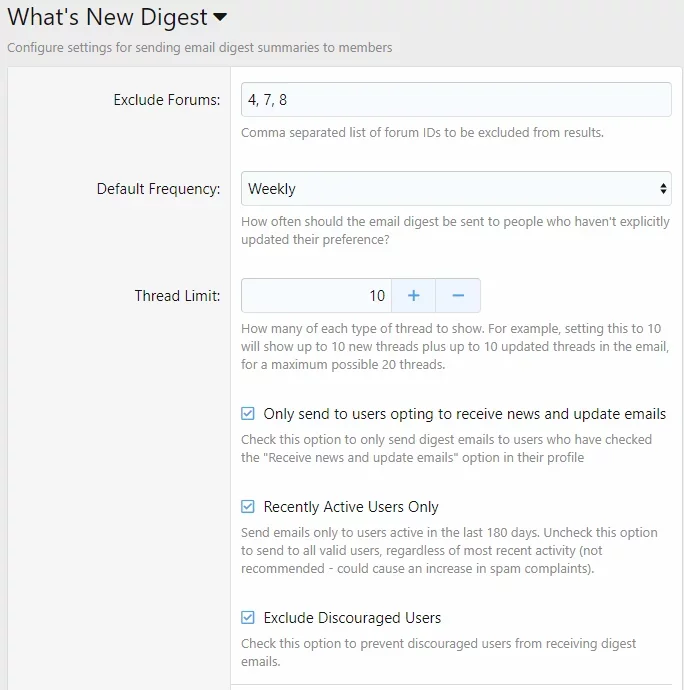Uncheck the news and update emails checkbox
This screenshot has width=684, height=690.
[x=248, y=414]
